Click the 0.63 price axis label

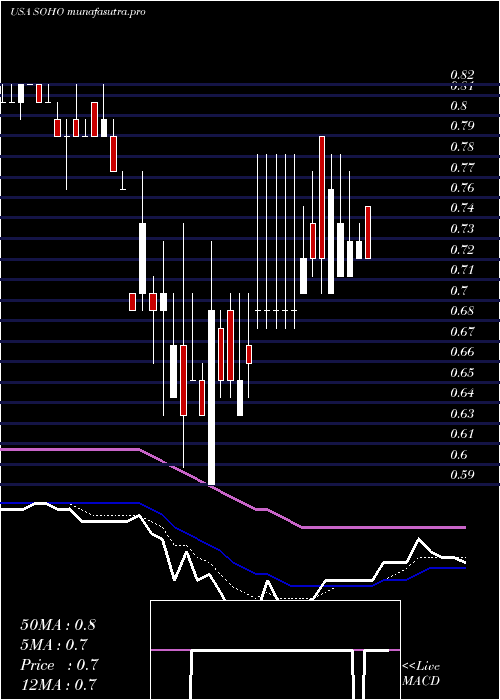(x=462, y=413)
